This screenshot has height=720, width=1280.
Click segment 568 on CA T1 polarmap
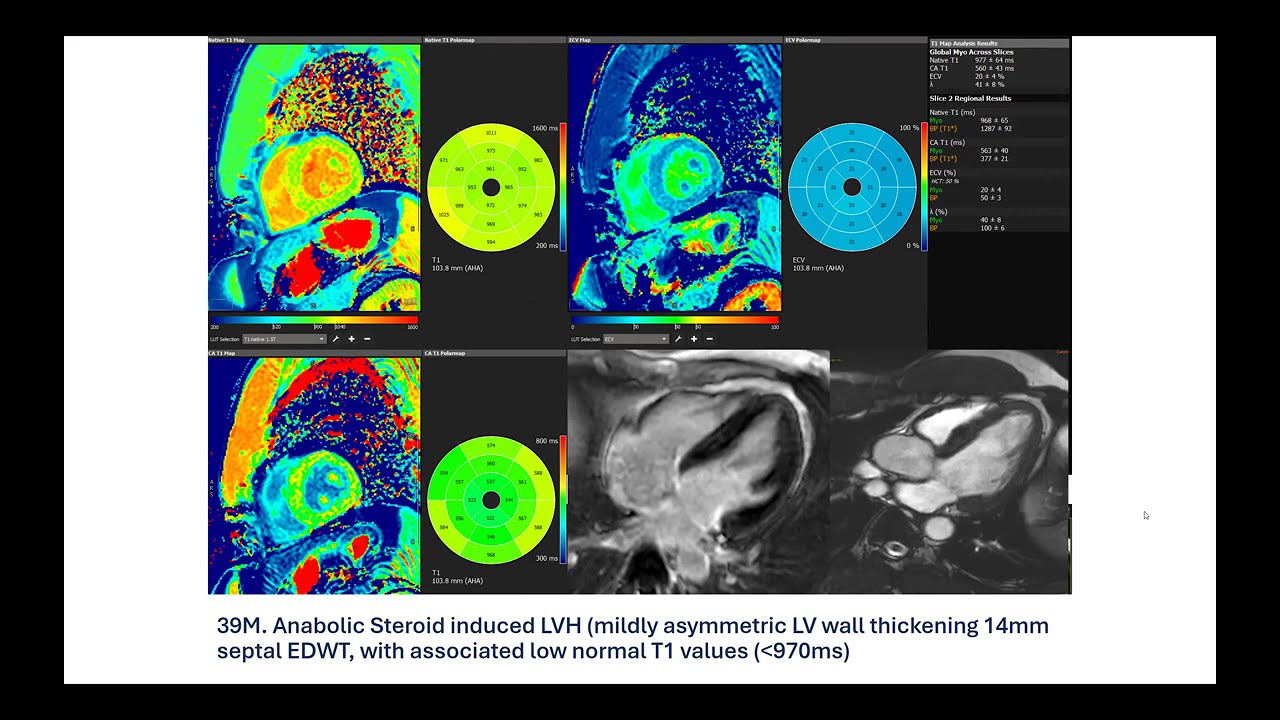click(x=491, y=555)
